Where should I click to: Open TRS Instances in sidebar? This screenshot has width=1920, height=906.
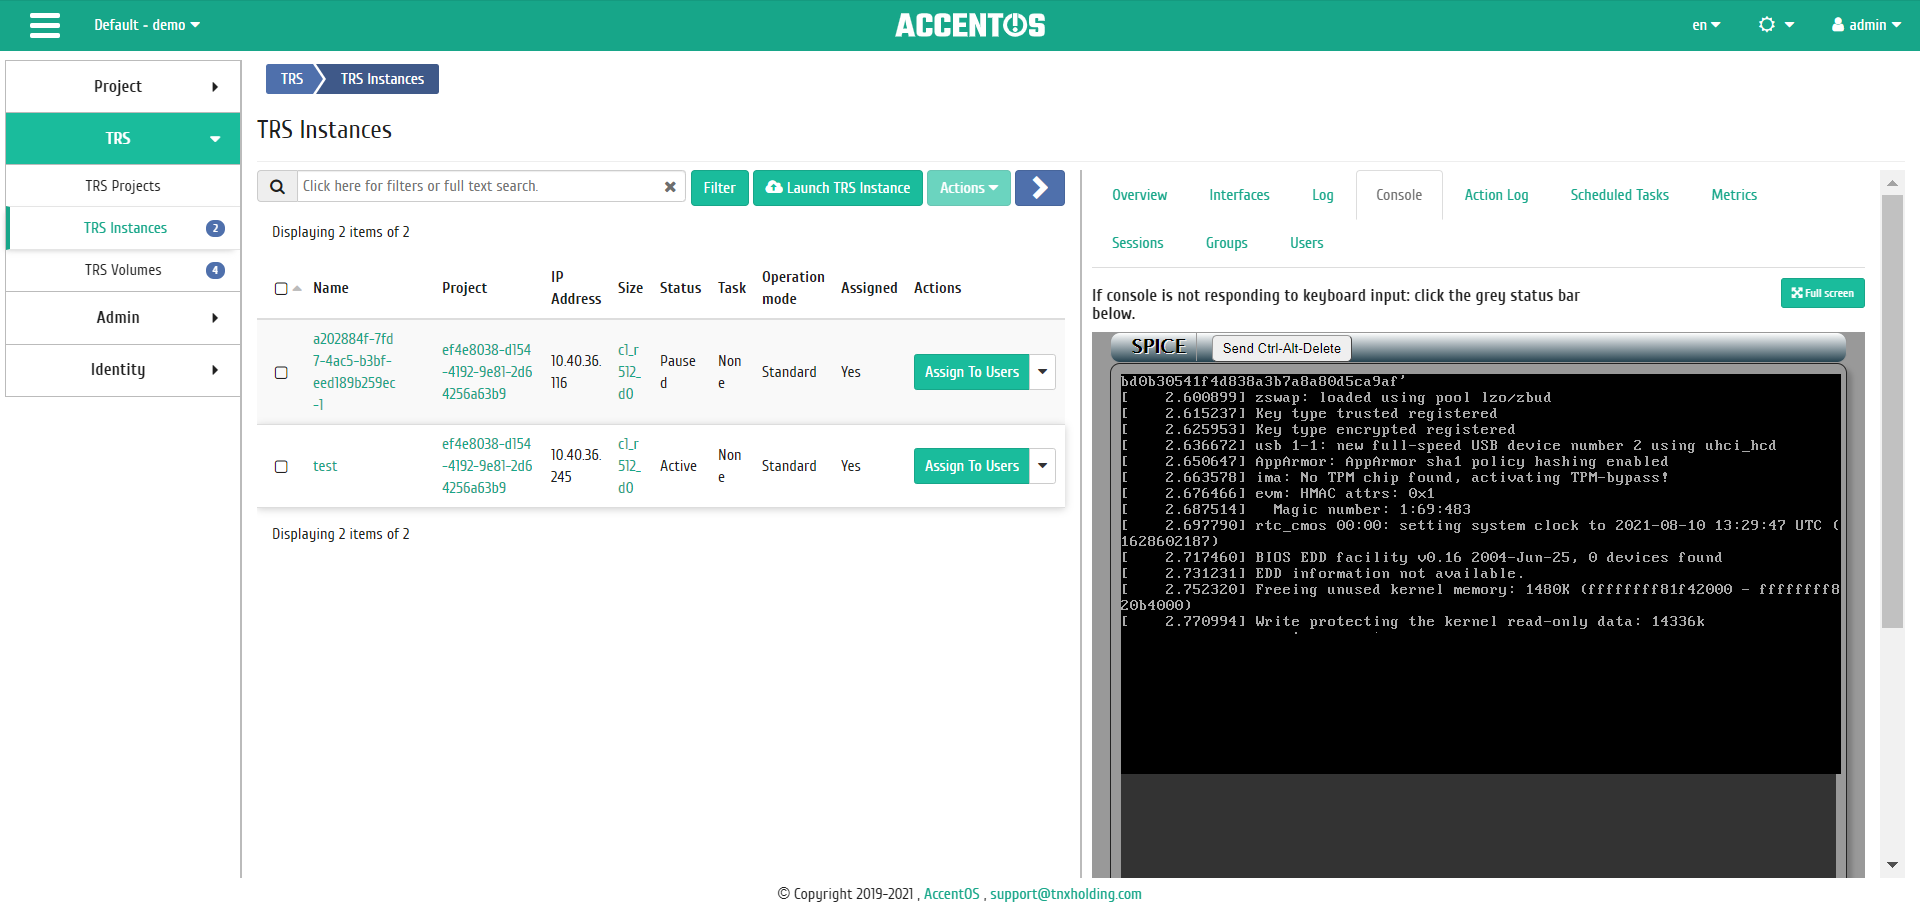click(x=125, y=228)
